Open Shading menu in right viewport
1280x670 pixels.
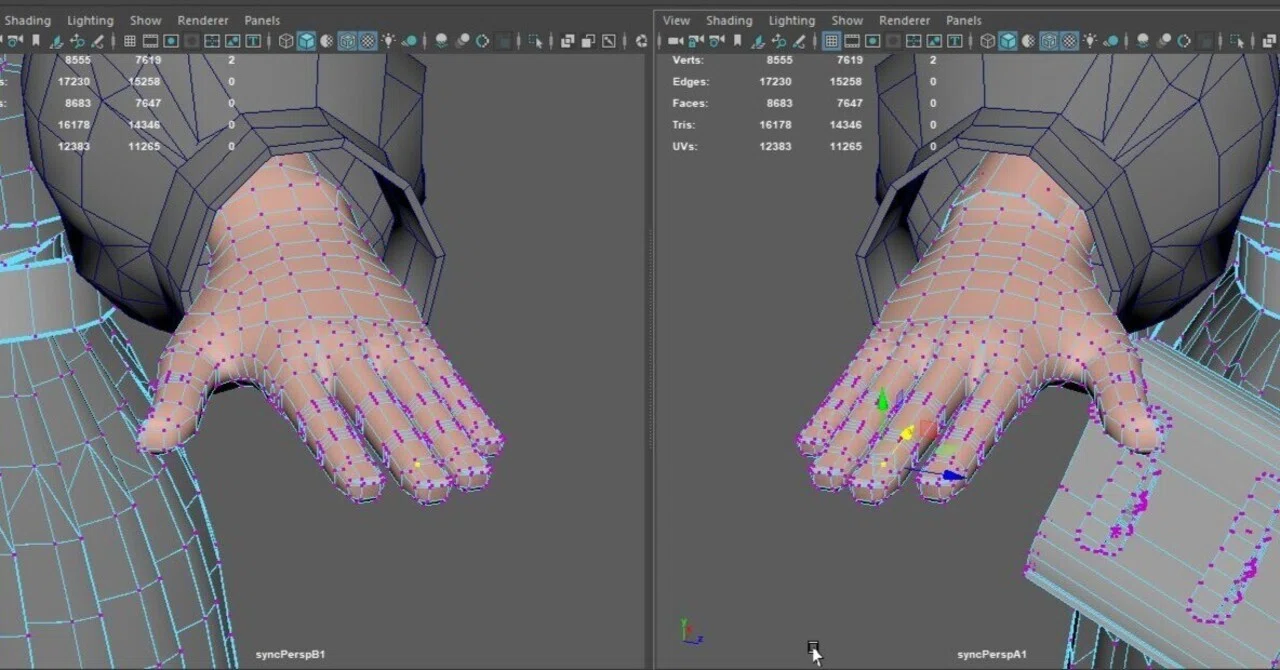pos(729,20)
